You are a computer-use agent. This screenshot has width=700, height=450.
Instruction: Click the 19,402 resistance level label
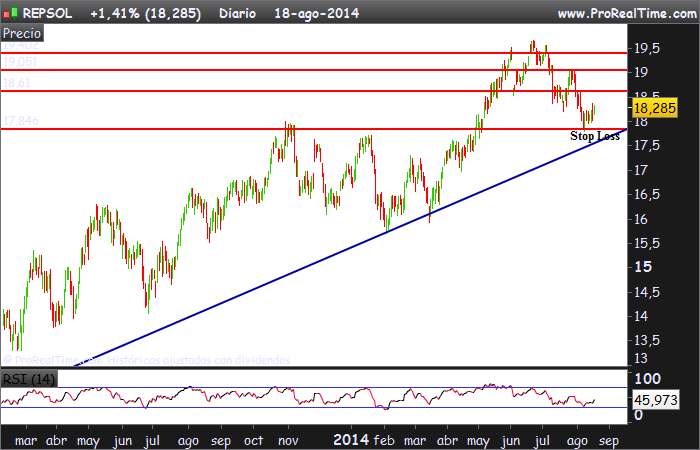tap(21, 46)
